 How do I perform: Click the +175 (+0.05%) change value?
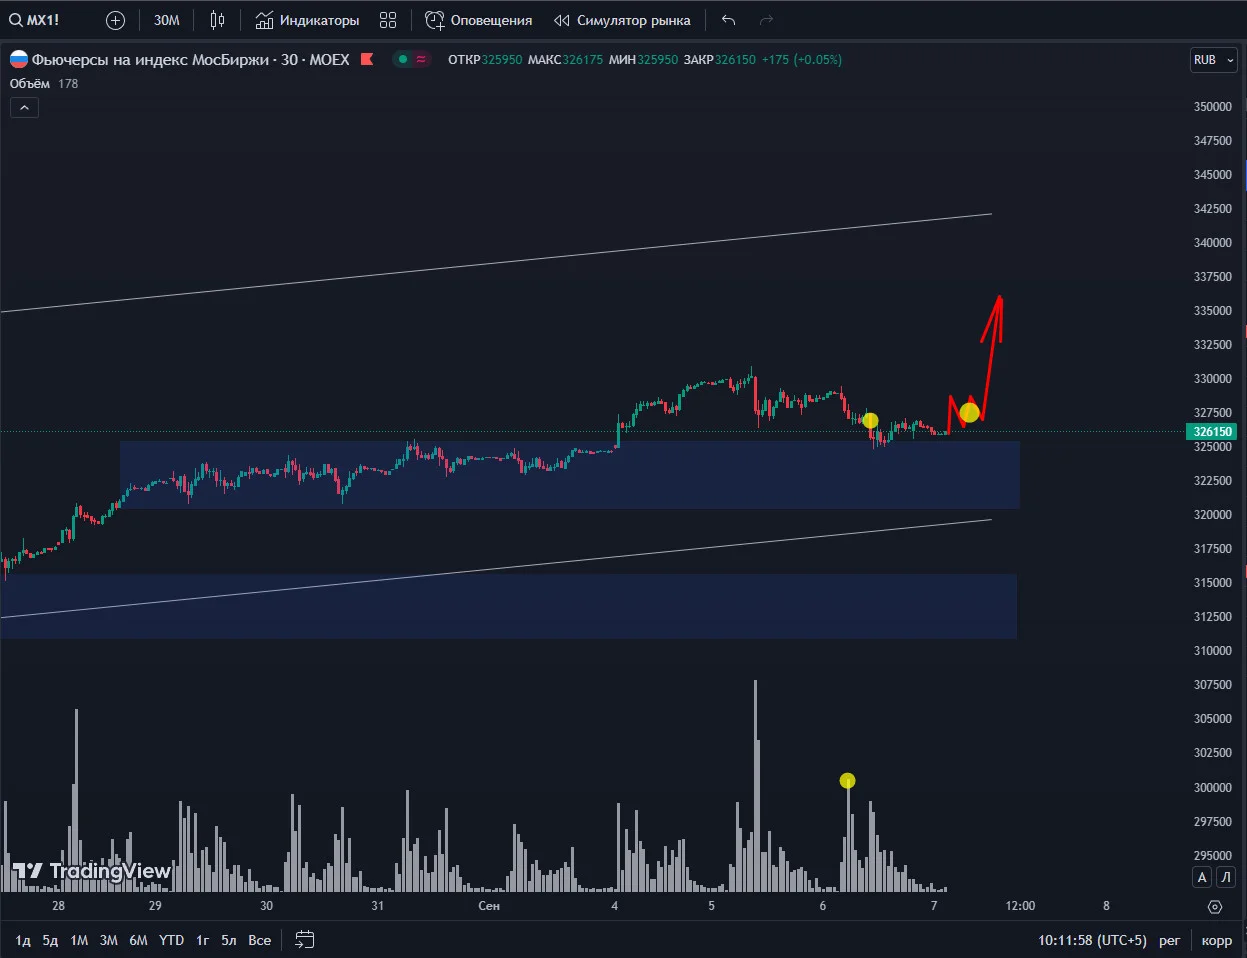click(x=802, y=60)
